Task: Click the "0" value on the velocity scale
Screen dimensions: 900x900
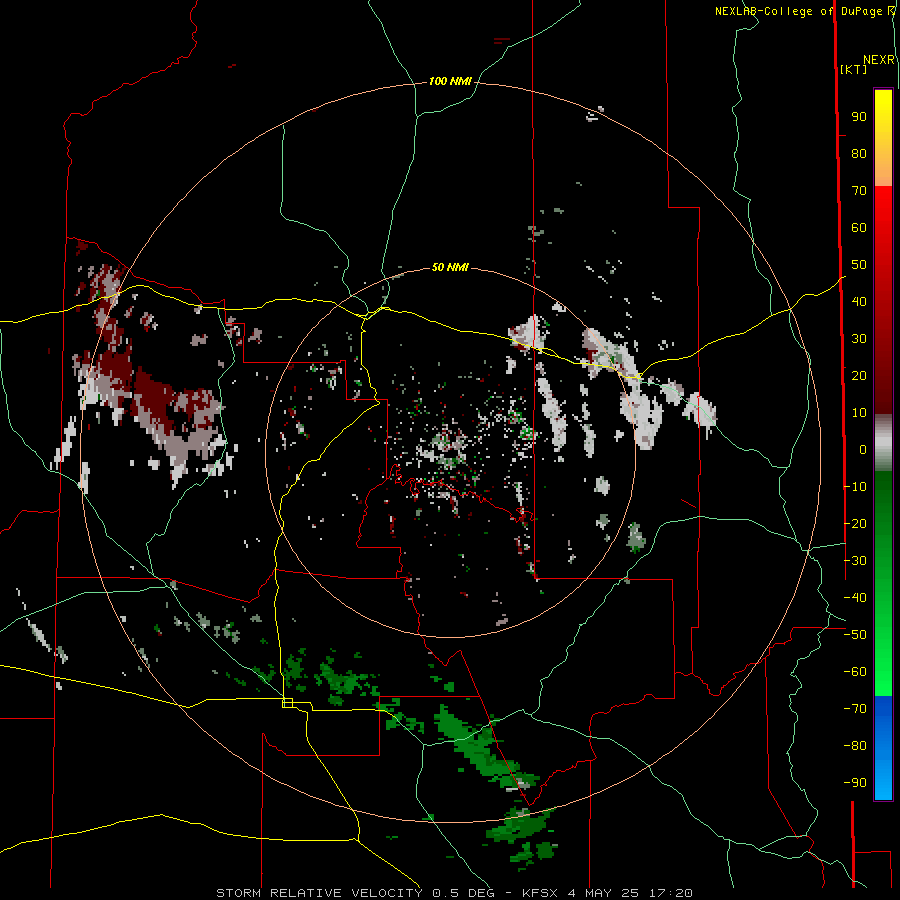Action: tap(863, 449)
